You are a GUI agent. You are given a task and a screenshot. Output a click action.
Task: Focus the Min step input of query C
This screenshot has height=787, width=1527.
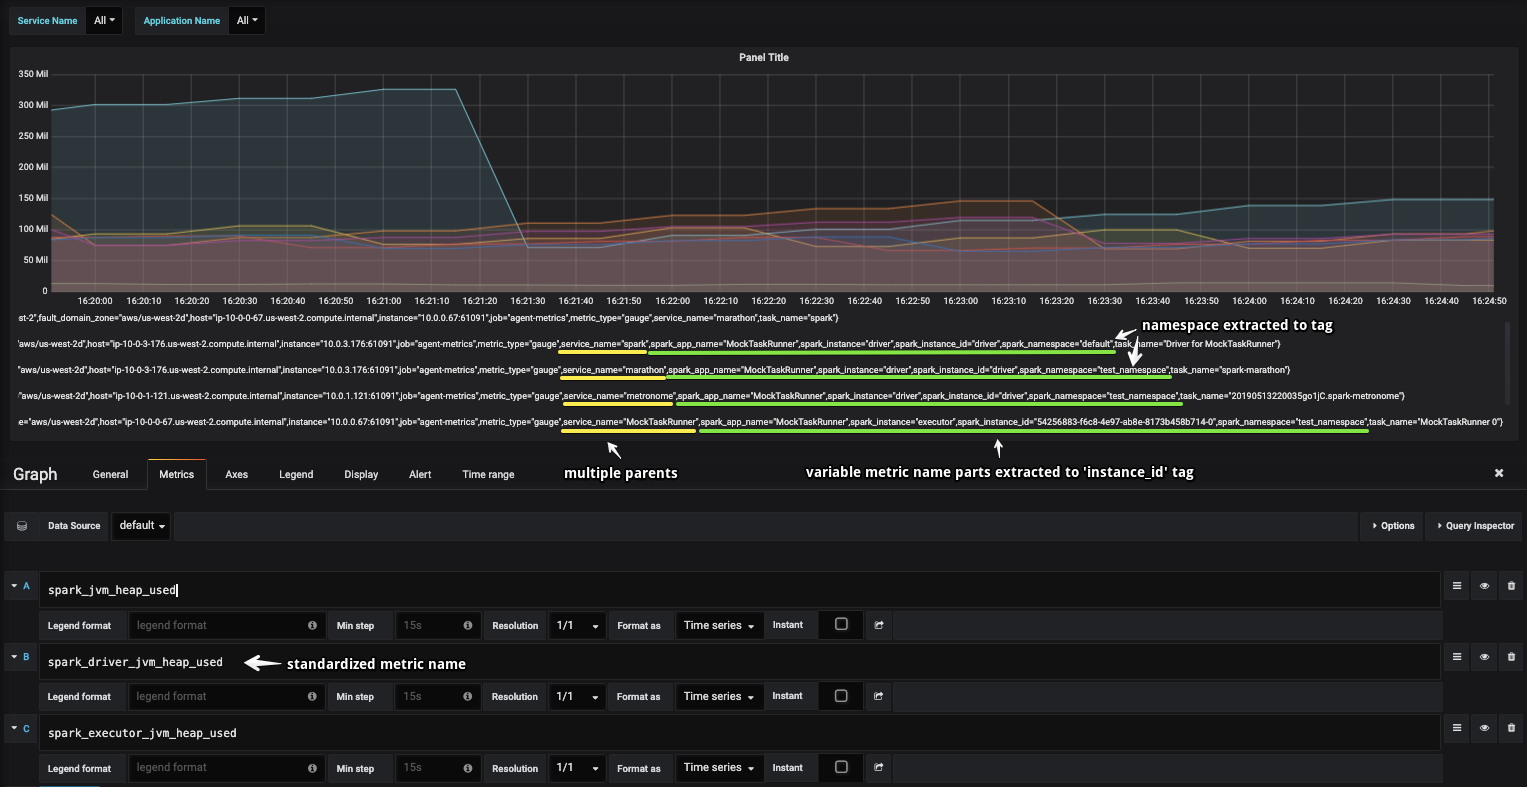[x=437, y=767]
